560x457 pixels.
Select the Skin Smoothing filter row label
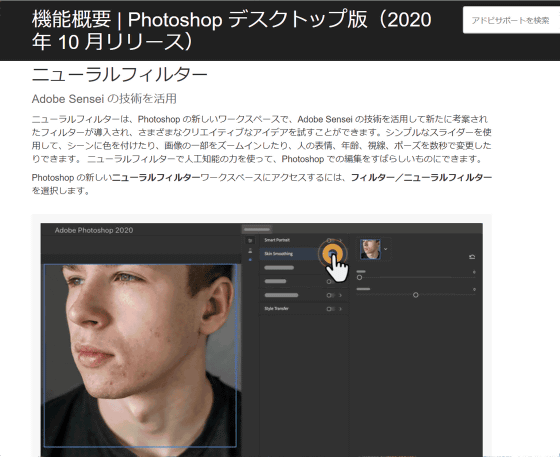click(279, 253)
